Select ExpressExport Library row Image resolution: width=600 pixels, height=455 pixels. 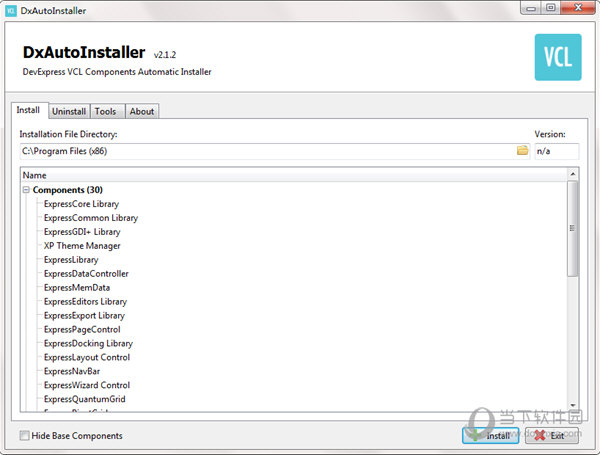click(x=85, y=315)
